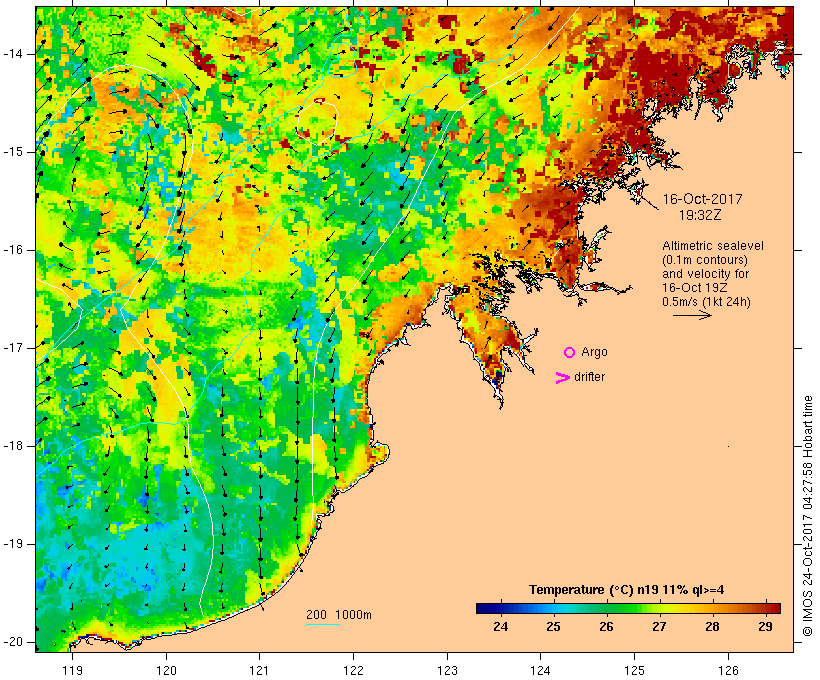Click the longitude axis label '119'
Screen dimensions: 820x680
coord(72,670)
